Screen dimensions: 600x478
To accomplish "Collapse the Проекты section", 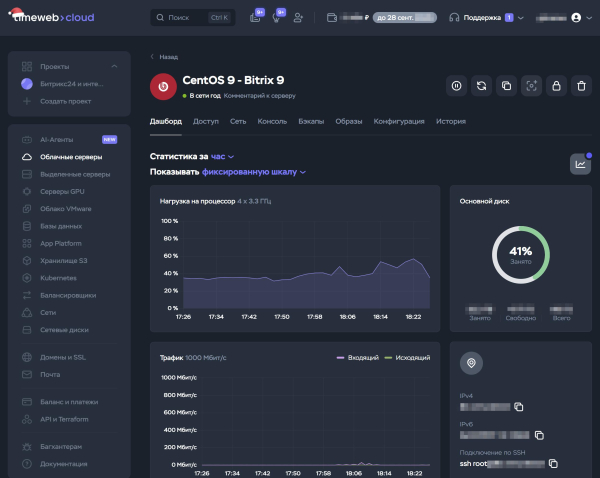I will click(114, 66).
